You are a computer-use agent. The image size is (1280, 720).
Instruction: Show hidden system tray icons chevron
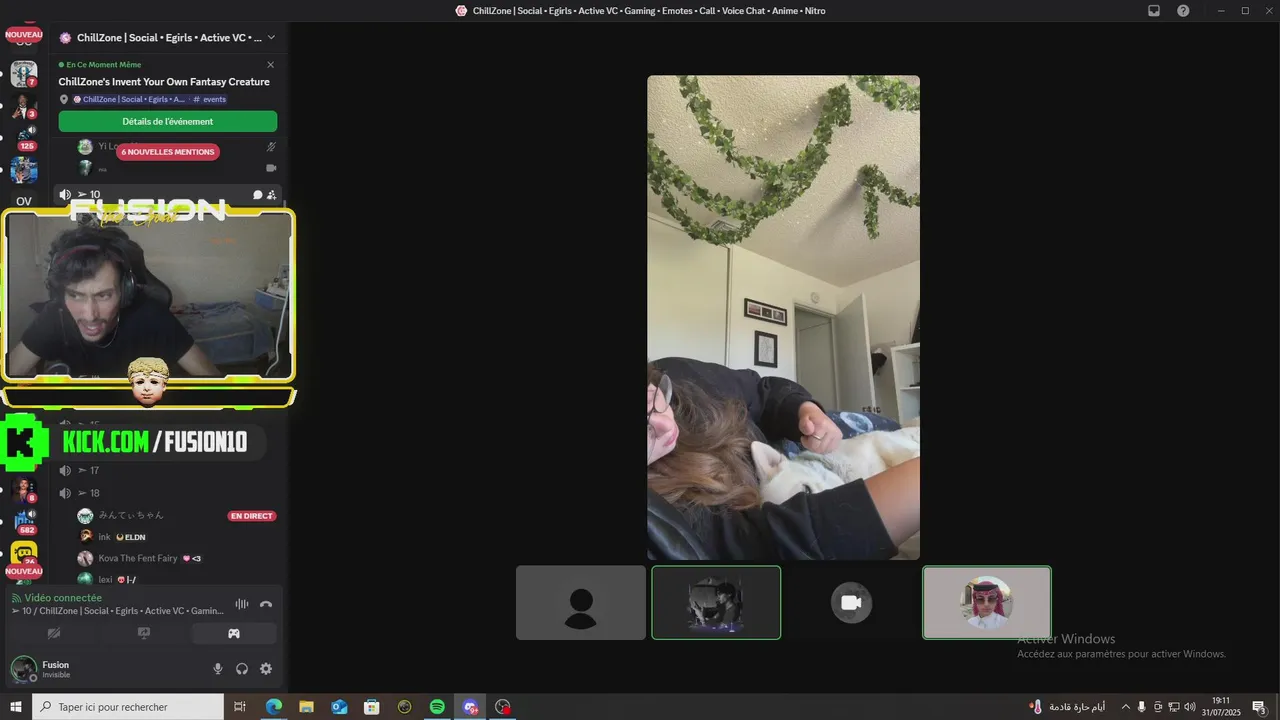tap(1125, 707)
